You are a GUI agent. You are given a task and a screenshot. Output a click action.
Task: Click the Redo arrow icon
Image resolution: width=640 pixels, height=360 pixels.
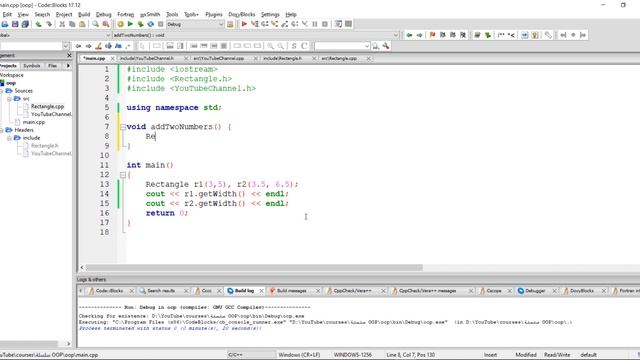(x=49, y=24)
